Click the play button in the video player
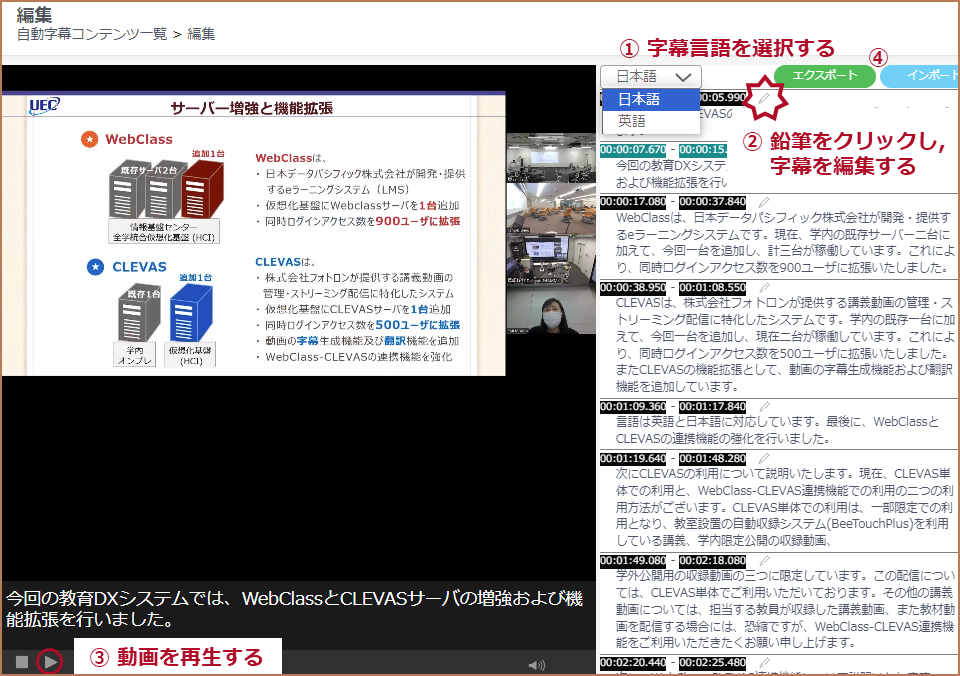Viewport: 960px width, 676px height. click(x=49, y=661)
